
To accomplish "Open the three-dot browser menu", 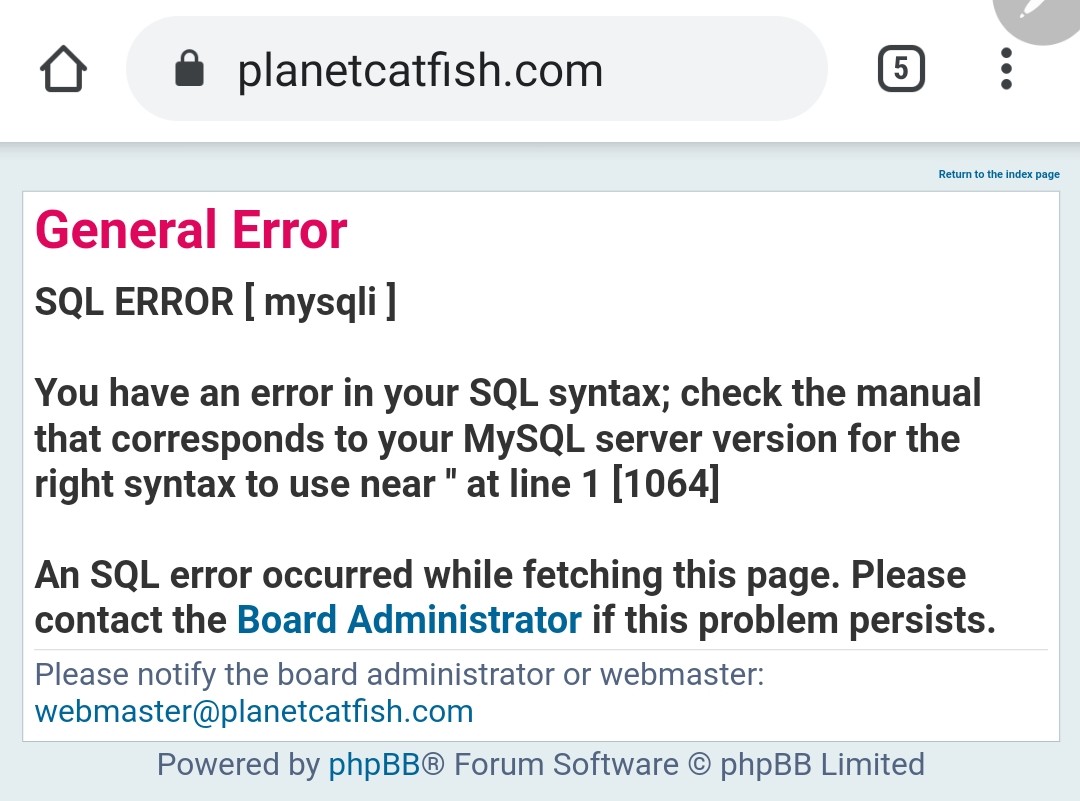I will [x=1006, y=69].
